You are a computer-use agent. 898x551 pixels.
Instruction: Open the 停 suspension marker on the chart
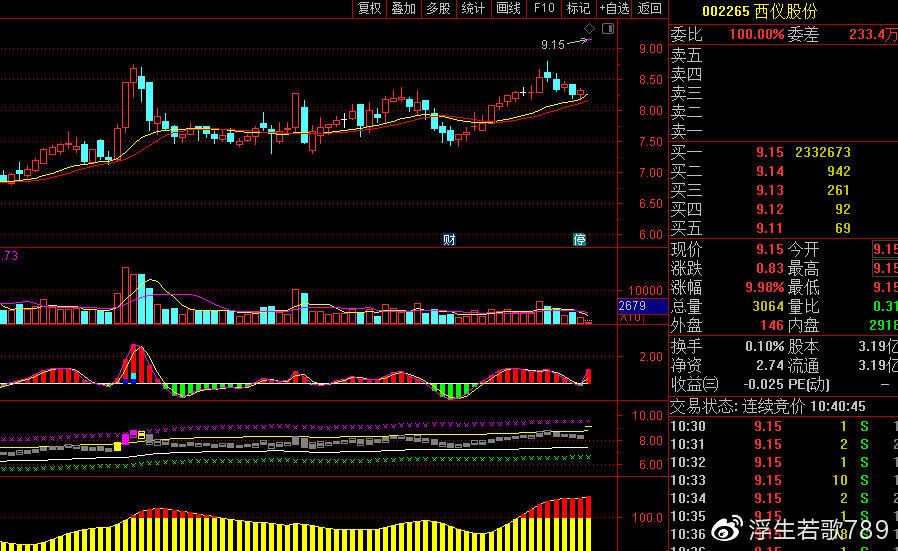(x=580, y=240)
